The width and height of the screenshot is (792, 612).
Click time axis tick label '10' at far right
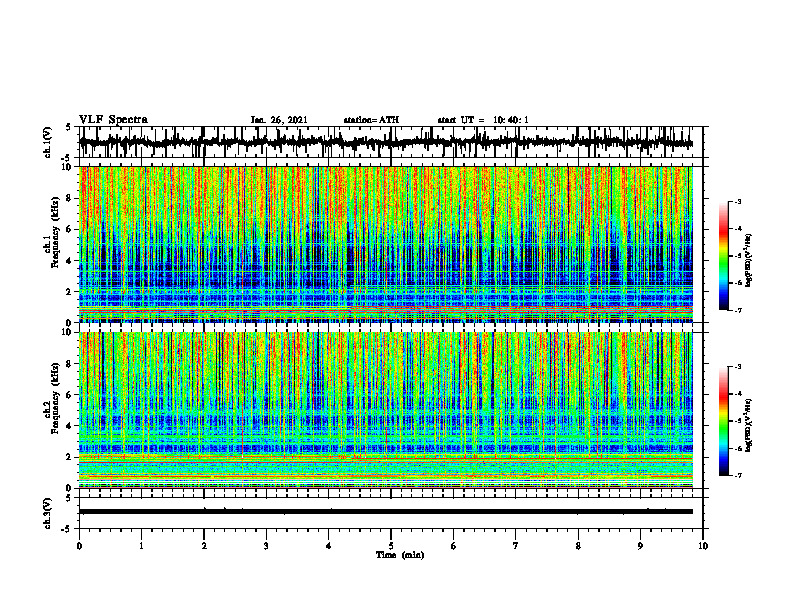(x=703, y=546)
